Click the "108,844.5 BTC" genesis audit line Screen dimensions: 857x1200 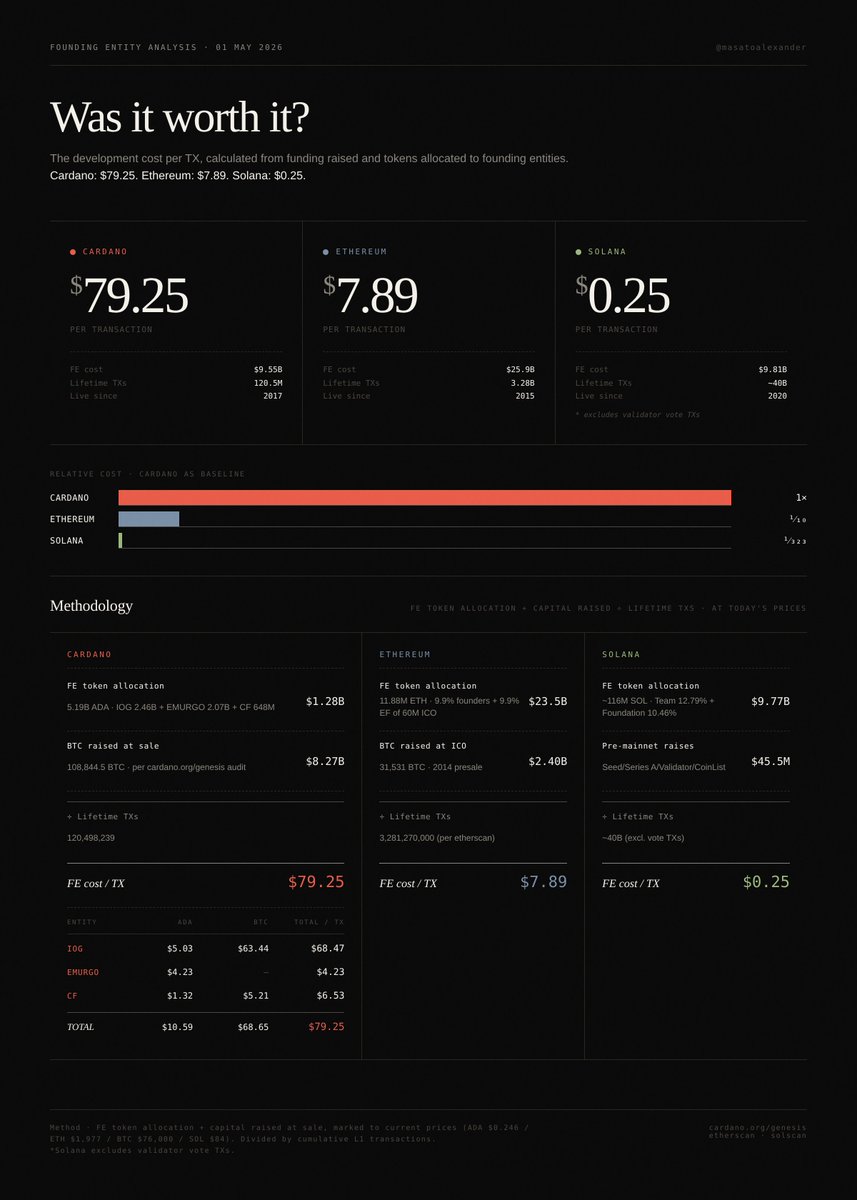point(156,767)
